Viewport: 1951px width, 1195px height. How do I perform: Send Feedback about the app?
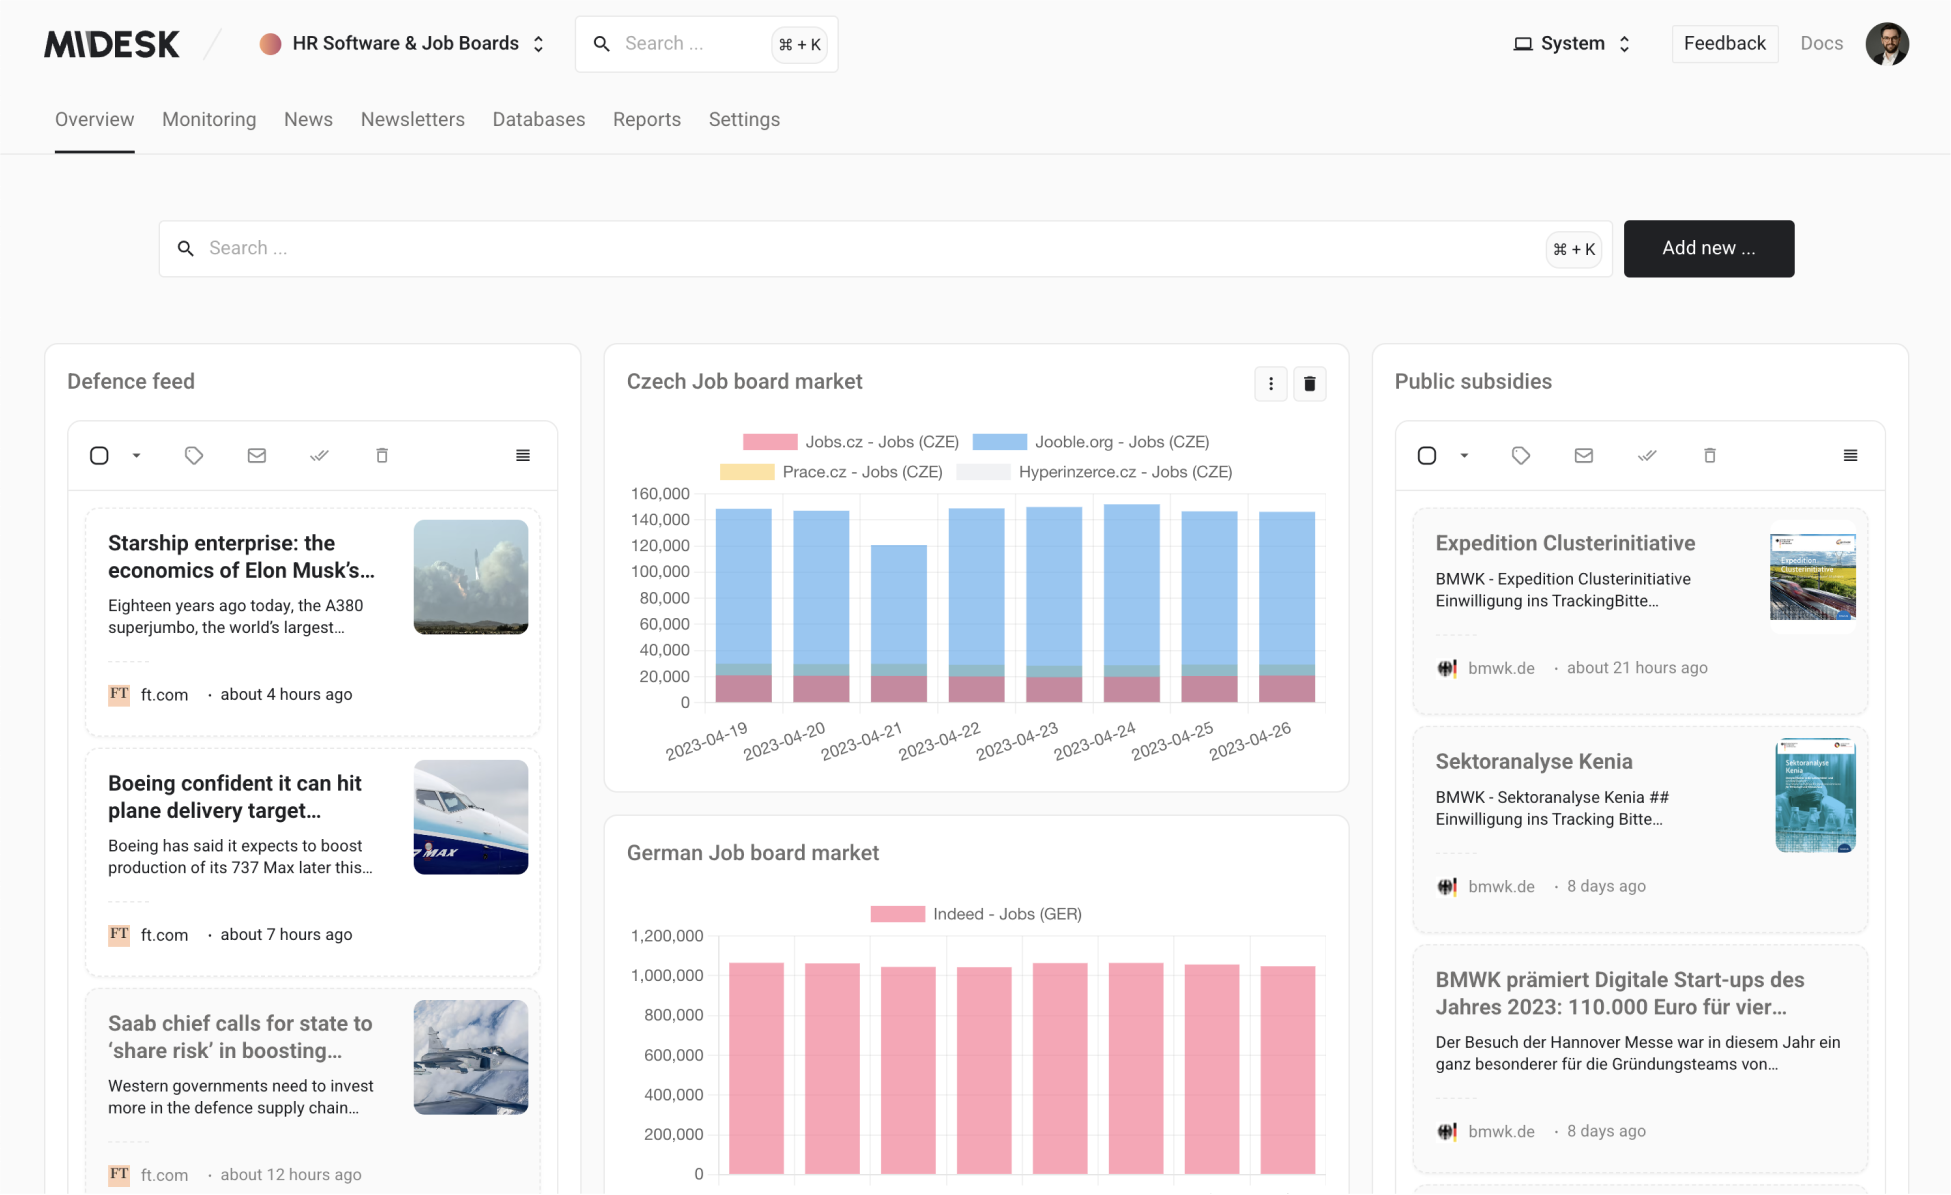coord(1724,43)
